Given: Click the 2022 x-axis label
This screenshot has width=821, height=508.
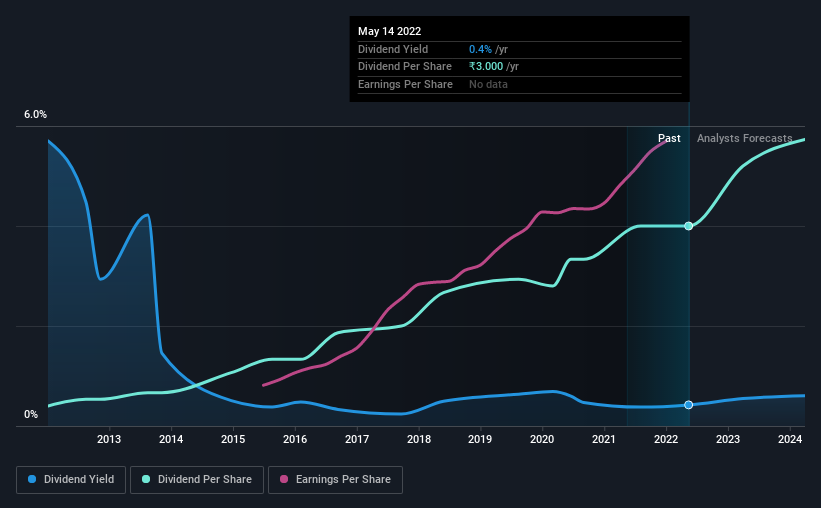Looking at the screenshot, I should (666, 439).
